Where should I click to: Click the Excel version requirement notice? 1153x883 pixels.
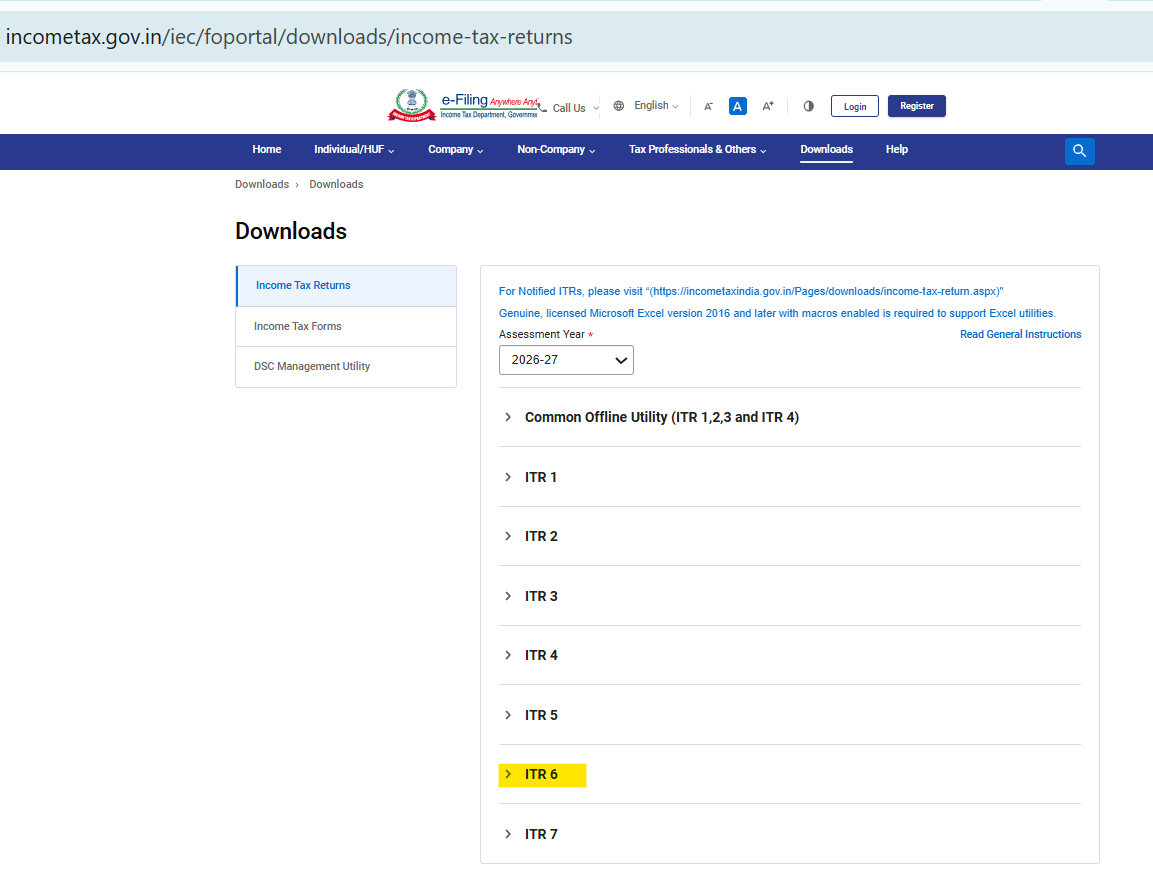[777, 313]
